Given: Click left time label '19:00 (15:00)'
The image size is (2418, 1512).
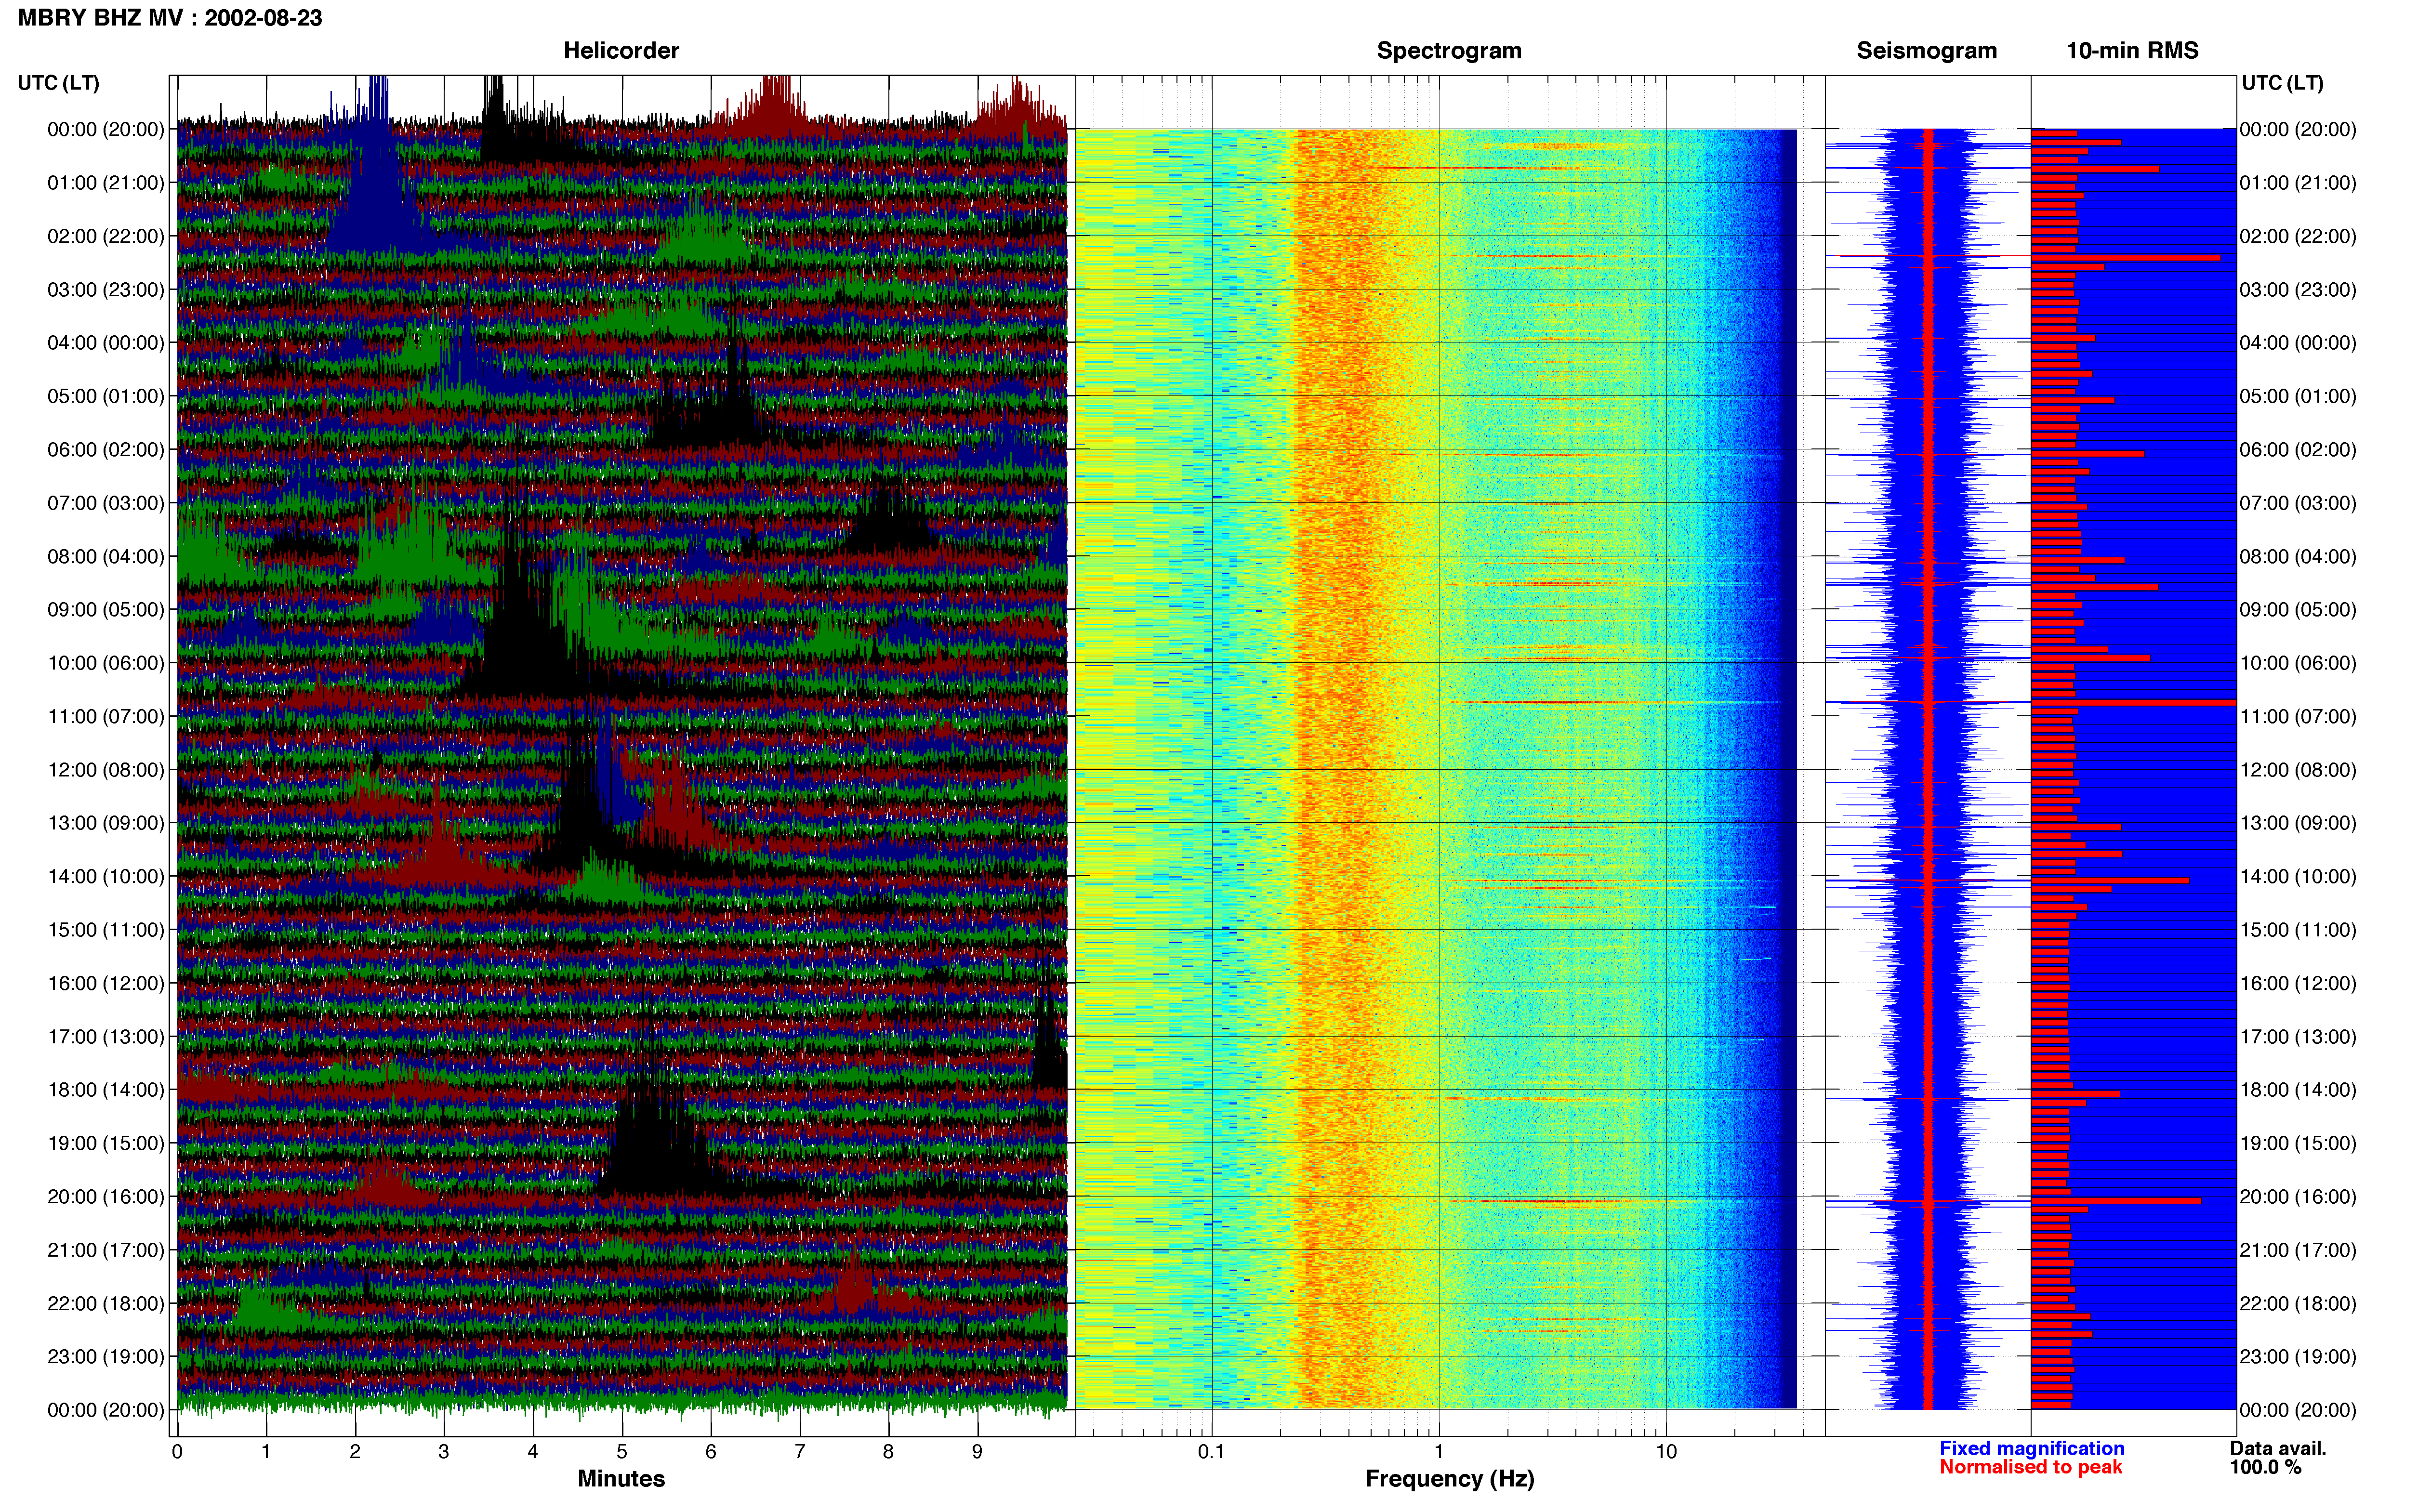Looking at the screenshot, I should 106,1143.
